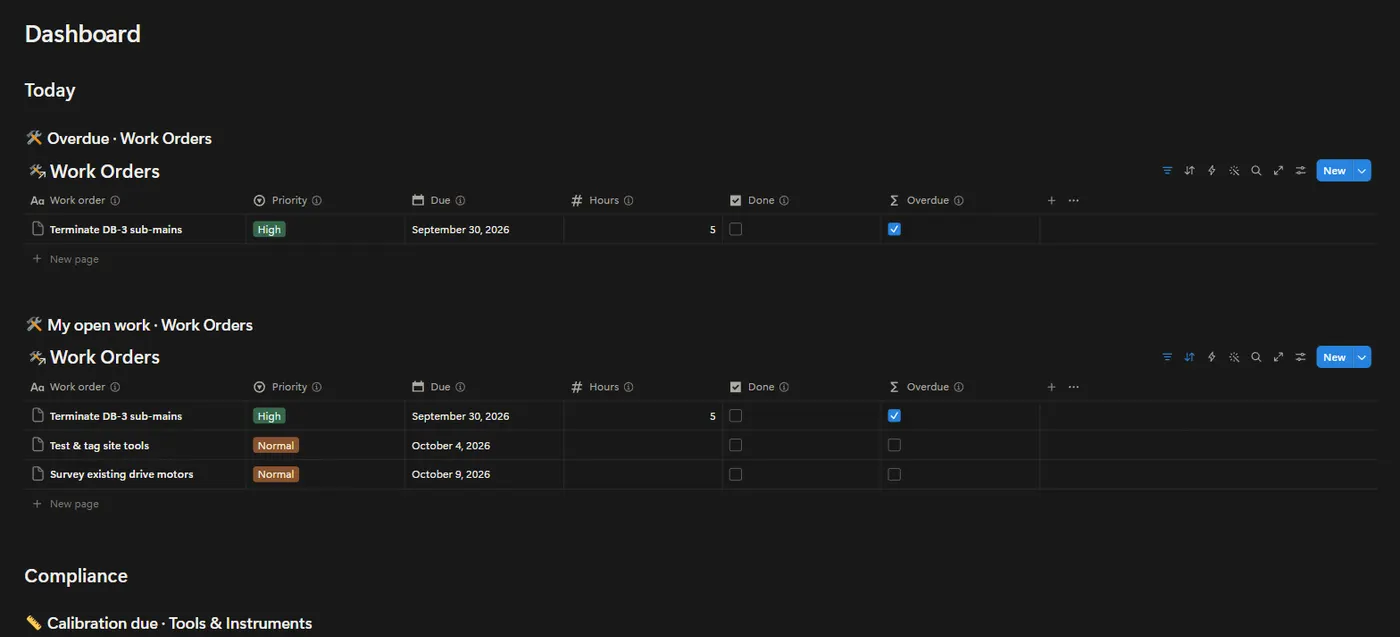This screenshot has width=1400, height=637.
Task: Click the magic wand icon in the My open work toolbar
Action: pos(1234,357)
